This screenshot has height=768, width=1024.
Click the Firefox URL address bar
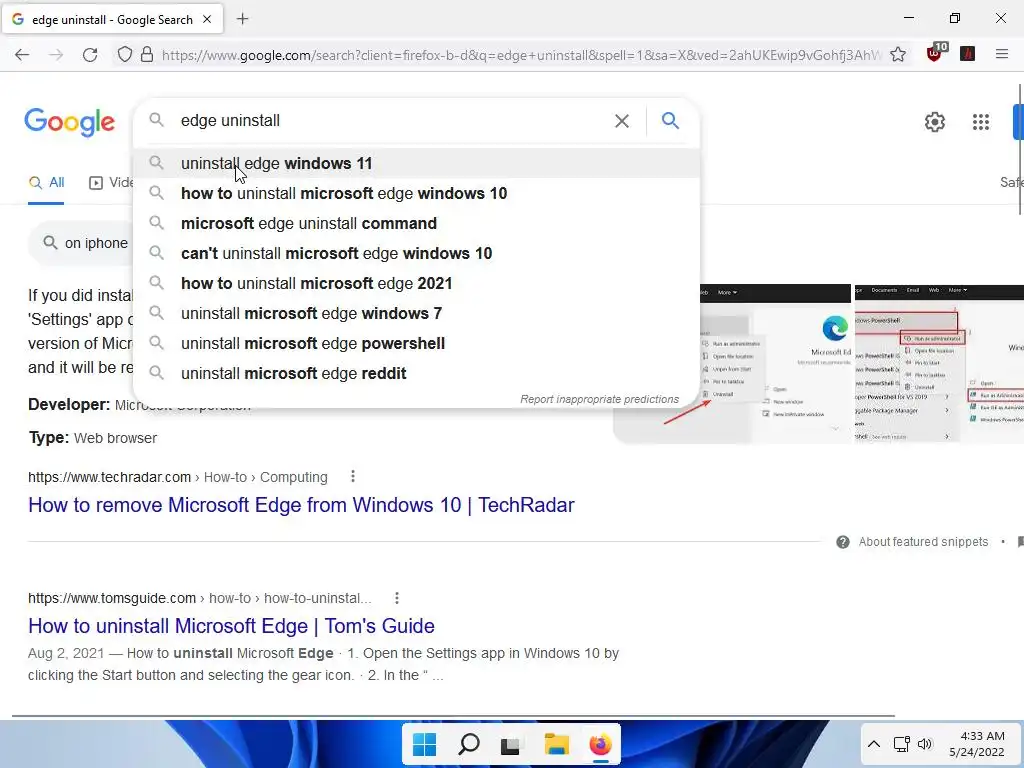point(521,55)
